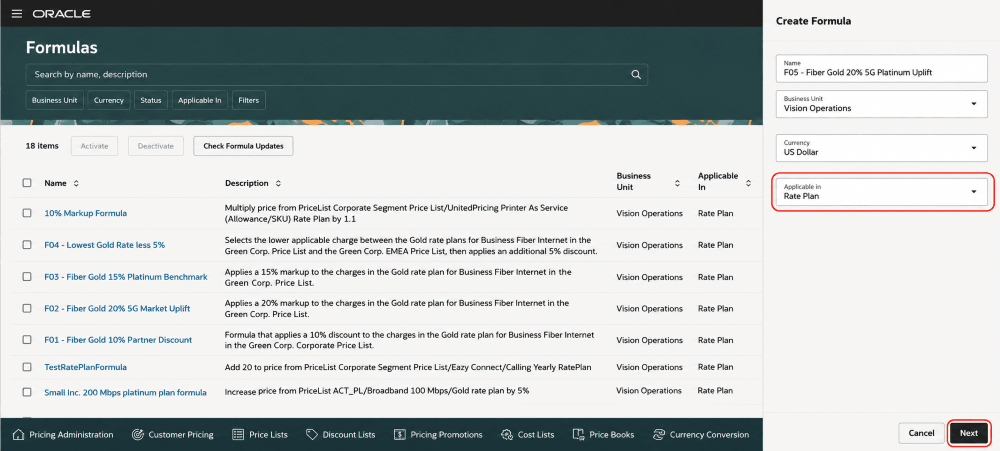The height and width of the screenshot is (451, 1000).
Task: Click the Formulas page heading
Action: point(61,48)
